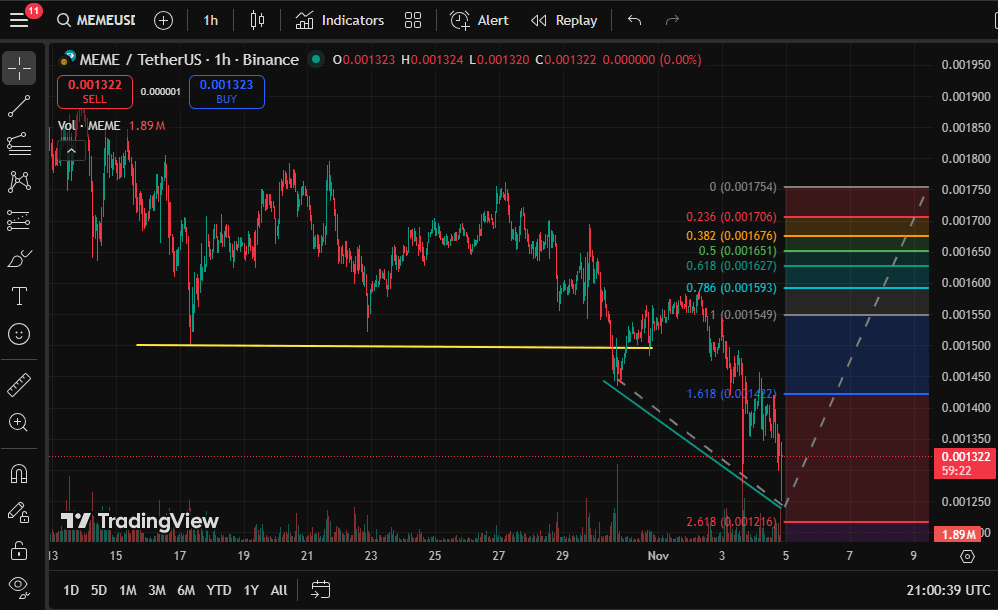Select the trend line drawing tool

coord(19,106)
